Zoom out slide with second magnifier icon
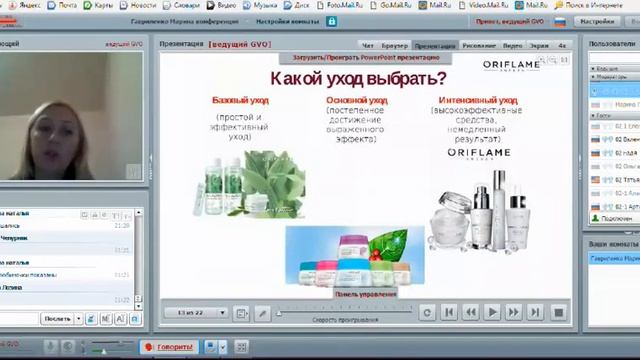 [x=553, y=60]
